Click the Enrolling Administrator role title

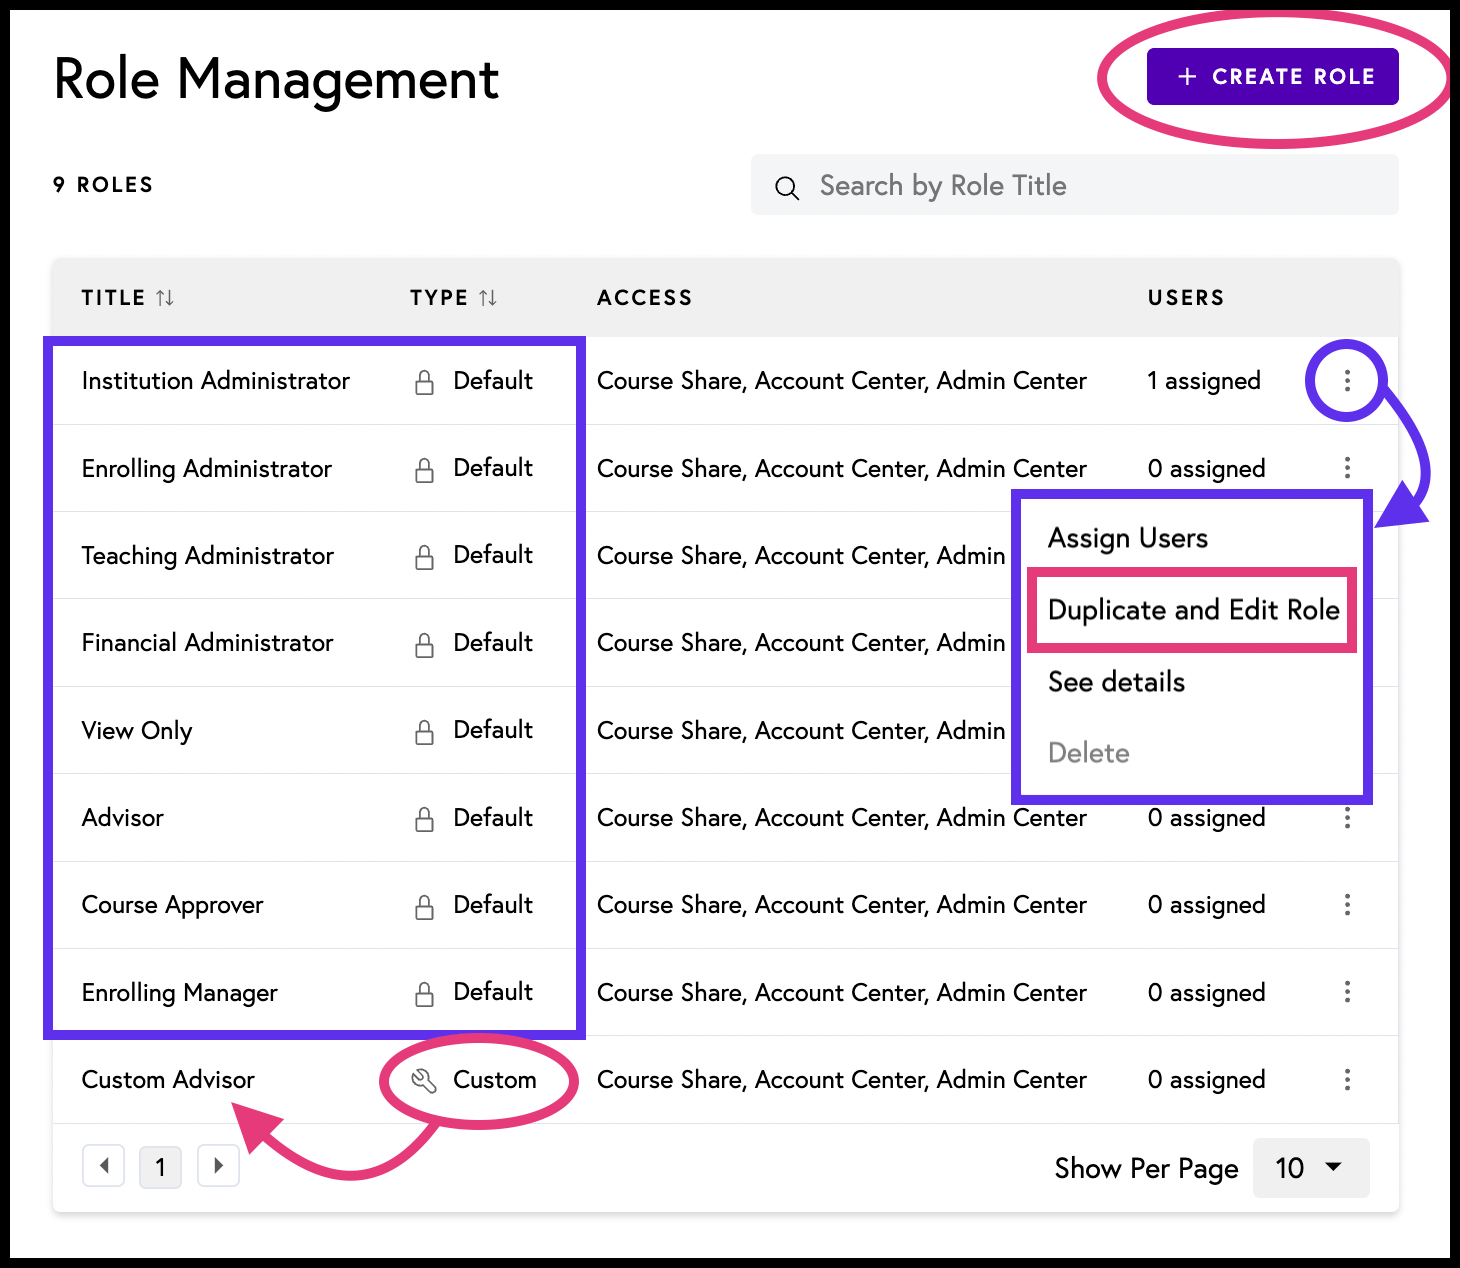coord(207,469)
